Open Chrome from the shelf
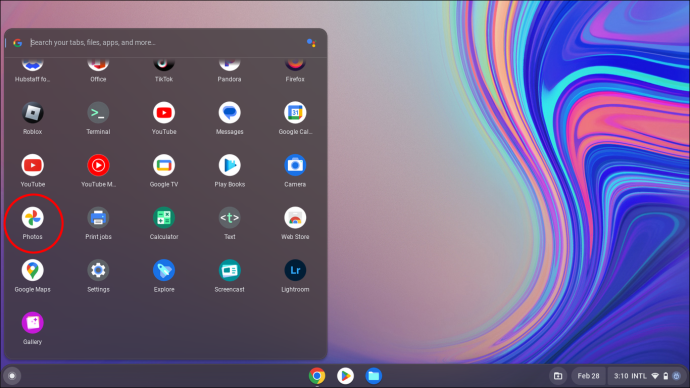The image size is (690, 388). [x=317, y=376]
